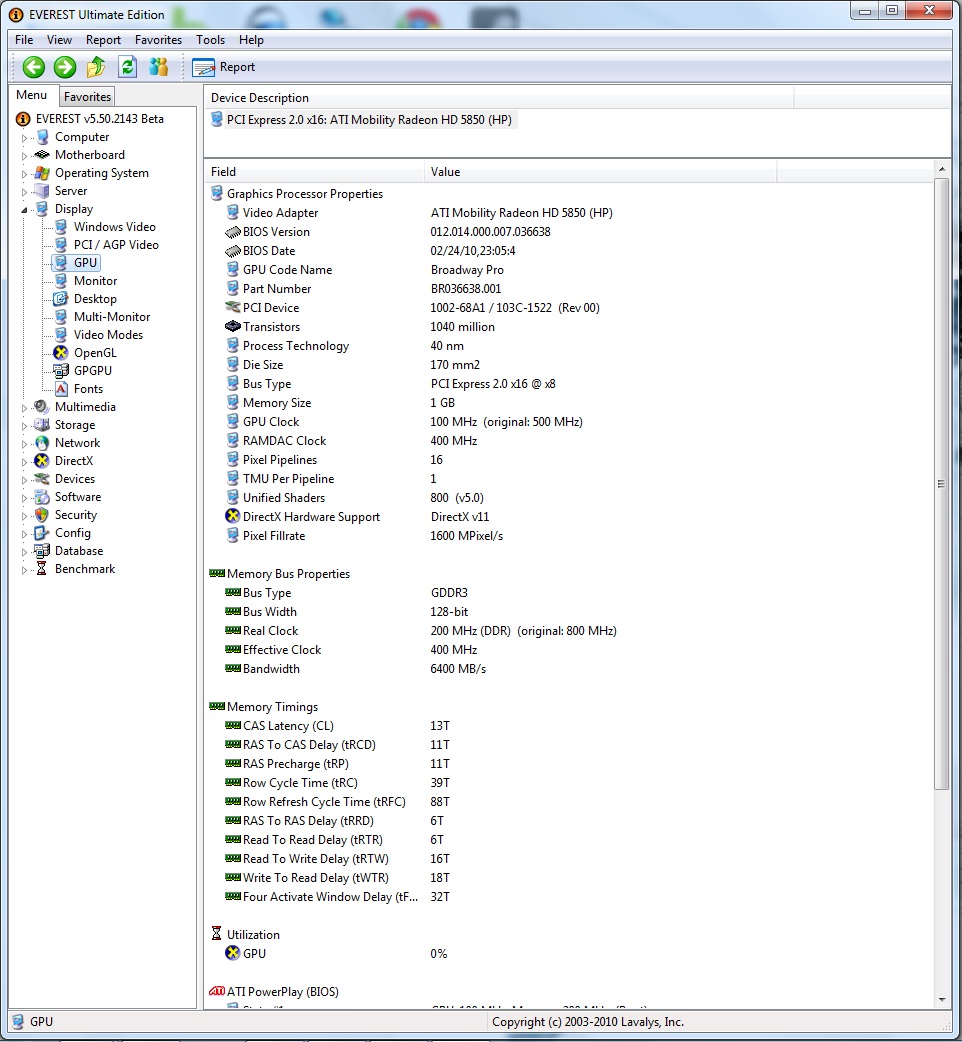The height and width of the screenshot is (1042, 962).
Task: Click the Monitor icon in Display tree
Action: (x=60, y=280)
